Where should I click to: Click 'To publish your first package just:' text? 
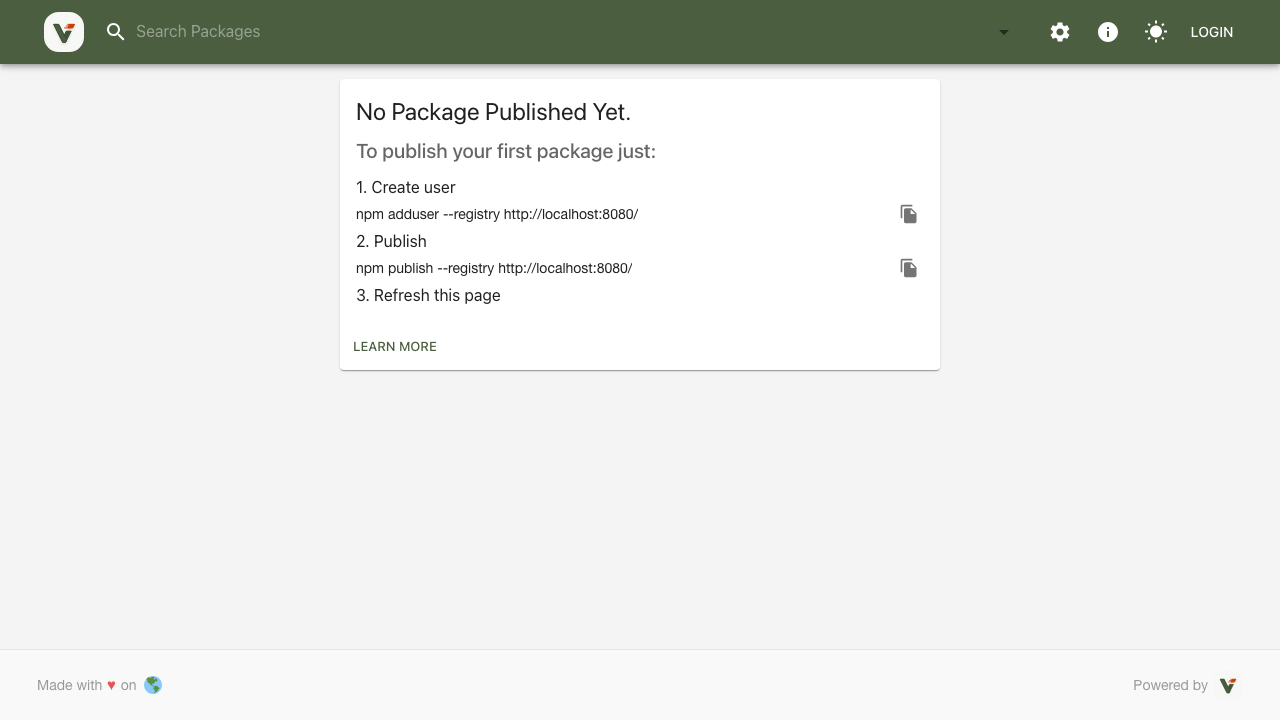coord(506,151)
